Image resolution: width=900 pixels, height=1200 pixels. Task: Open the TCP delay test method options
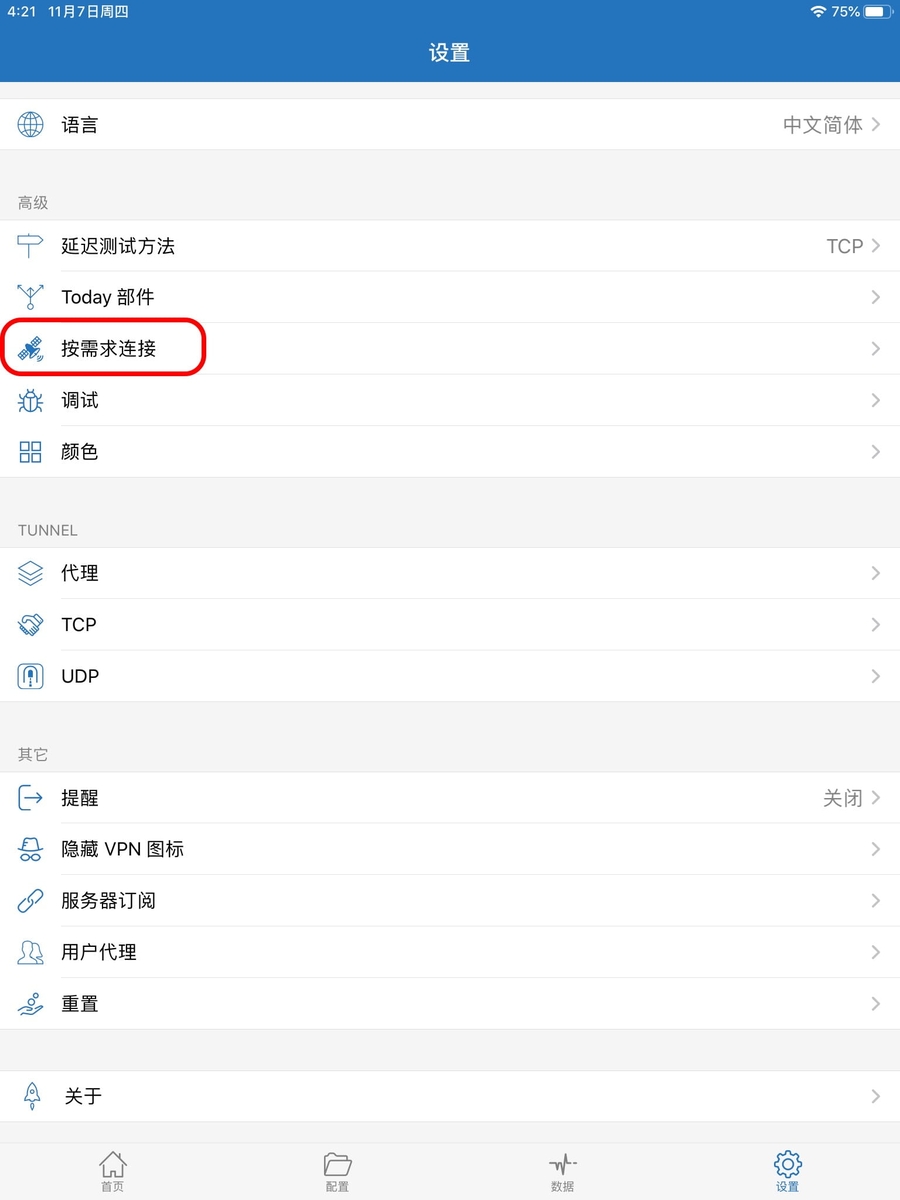click(x=852, y=246)
